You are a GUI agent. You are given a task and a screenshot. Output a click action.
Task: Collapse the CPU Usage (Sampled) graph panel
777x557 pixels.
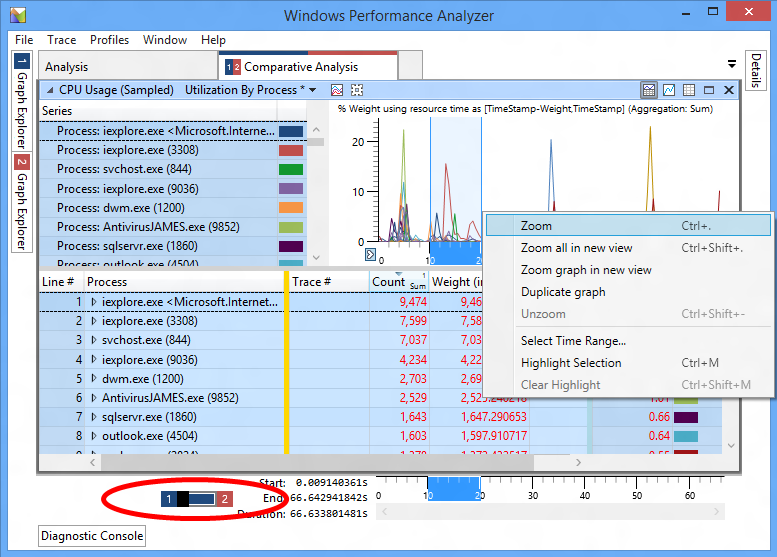[50, 90]
